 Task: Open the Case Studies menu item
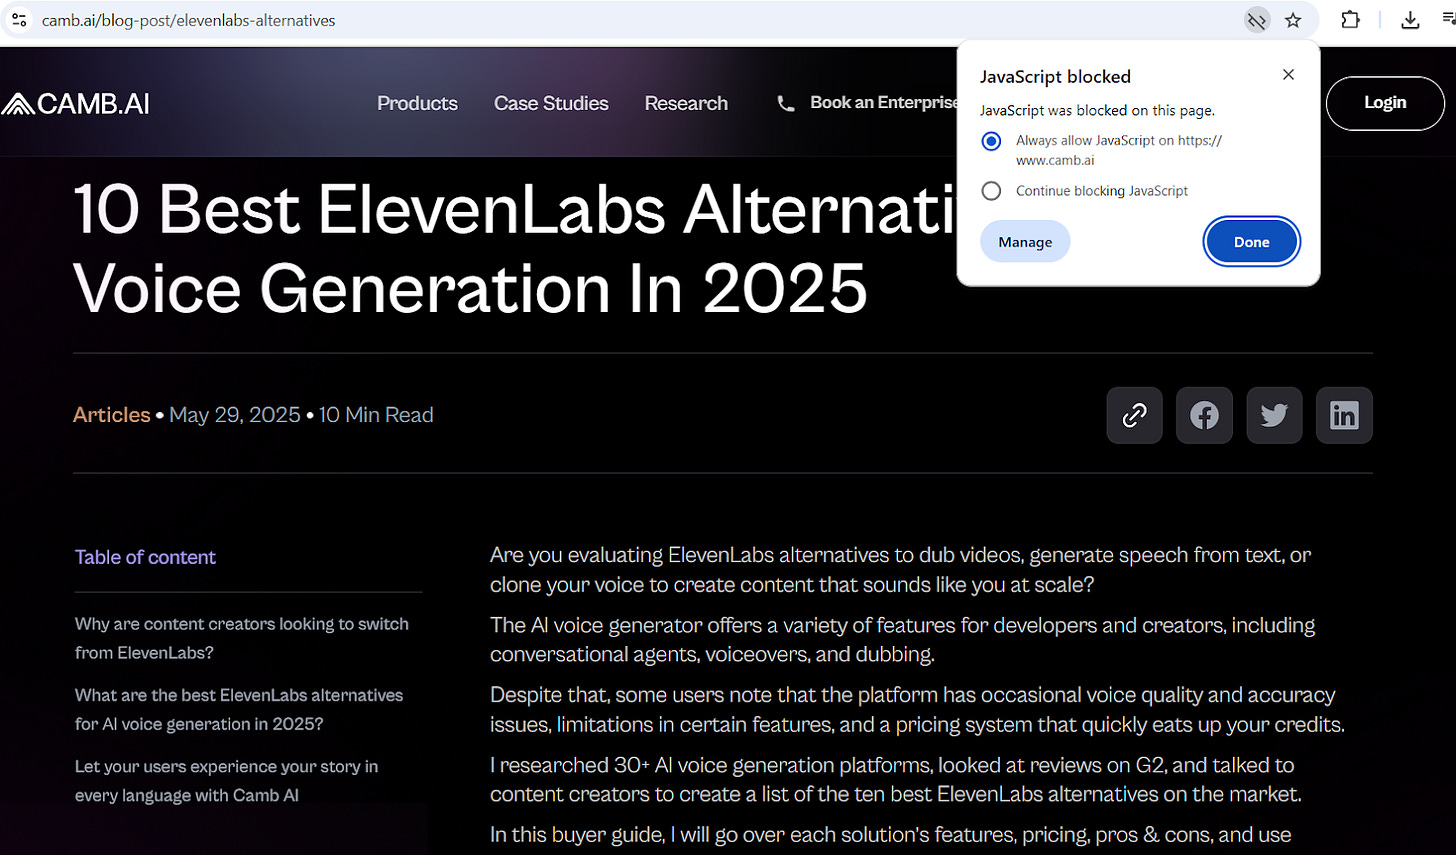tap(551, 103)
